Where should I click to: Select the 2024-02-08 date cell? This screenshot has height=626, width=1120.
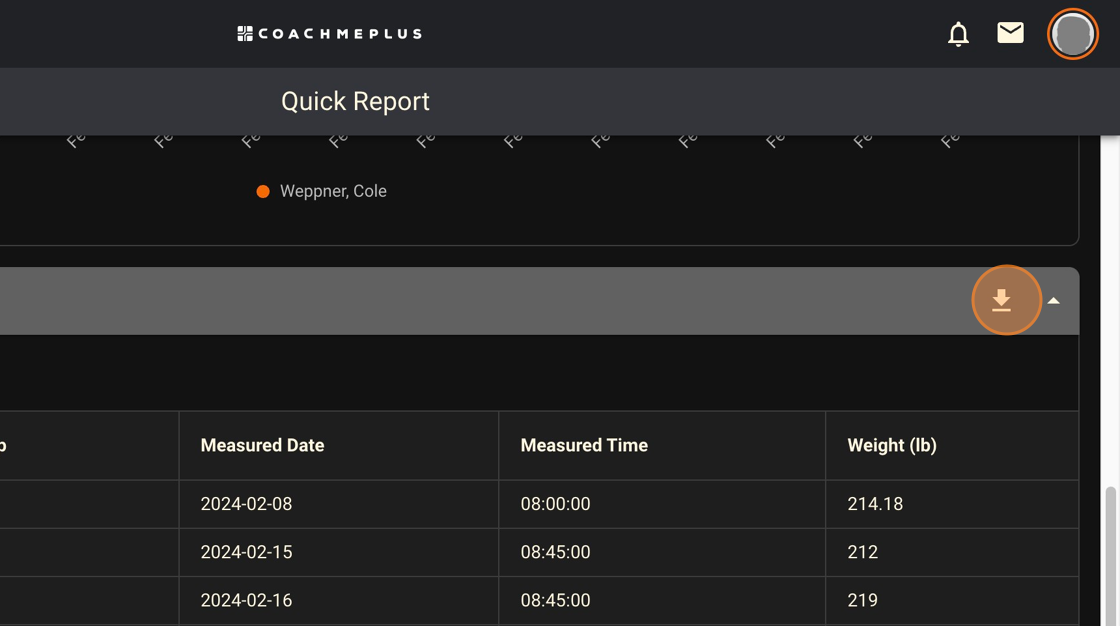tap(246, 504)
